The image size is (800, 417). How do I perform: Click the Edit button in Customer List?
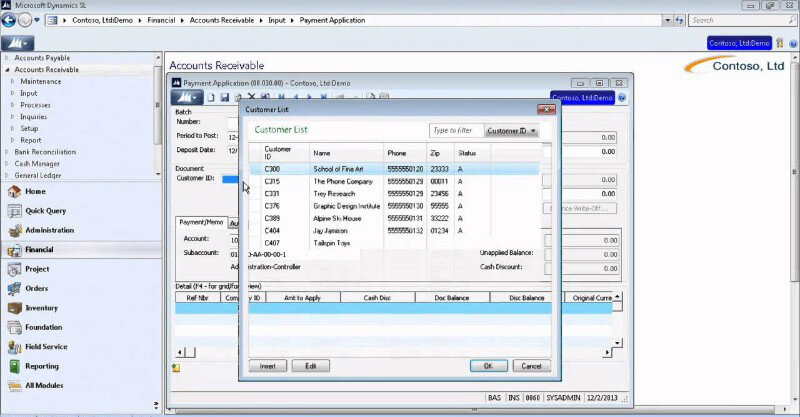(x=310, y=366)
